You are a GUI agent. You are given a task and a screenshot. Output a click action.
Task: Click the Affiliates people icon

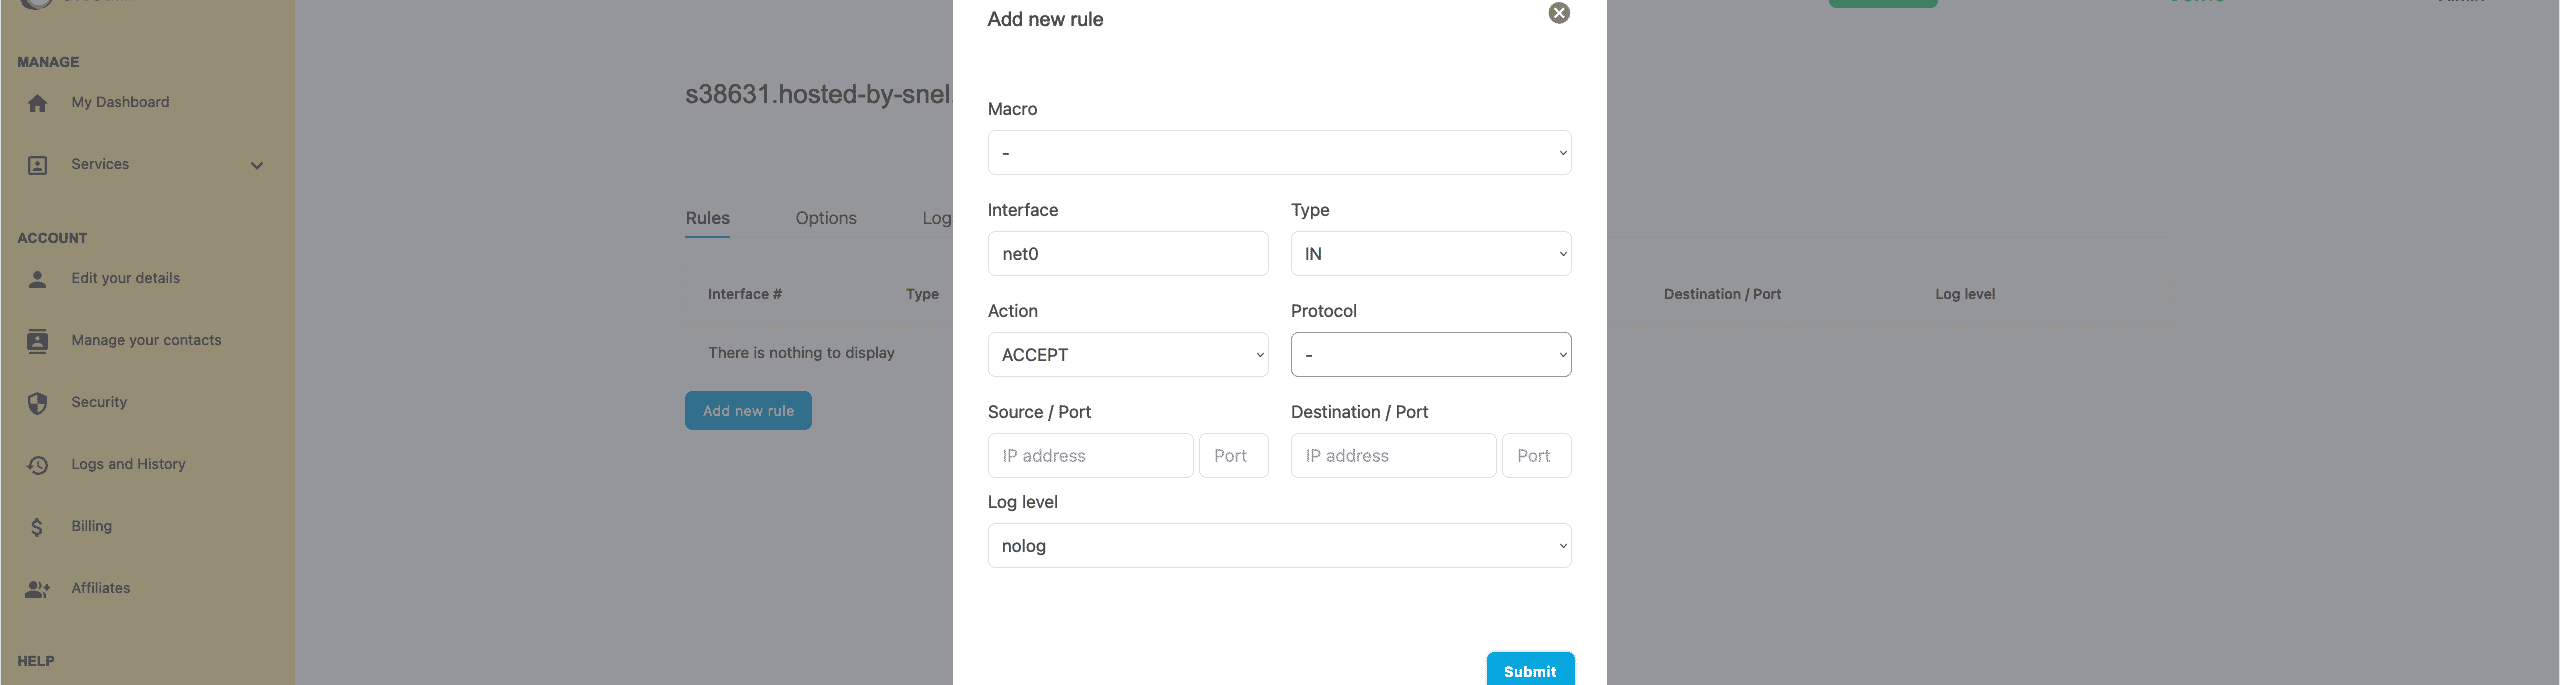[38, 589]
